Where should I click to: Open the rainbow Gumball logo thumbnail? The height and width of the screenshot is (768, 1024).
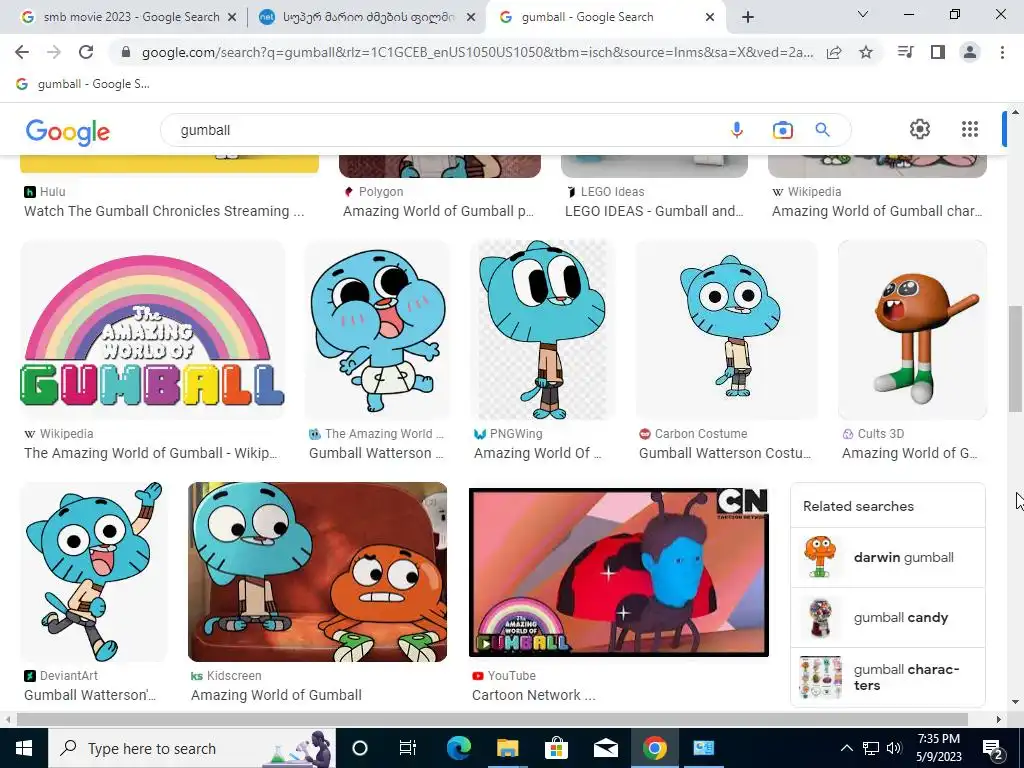pyautogui.click(x=153, y=330)
